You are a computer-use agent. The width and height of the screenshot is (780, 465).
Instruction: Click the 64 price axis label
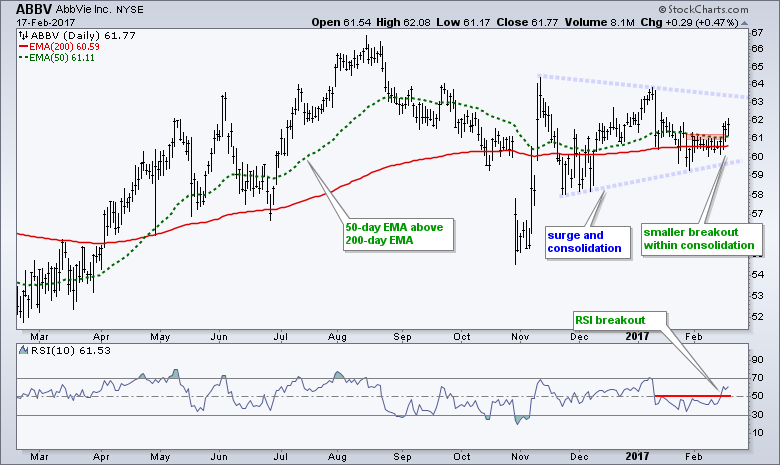tap(757, 84)
